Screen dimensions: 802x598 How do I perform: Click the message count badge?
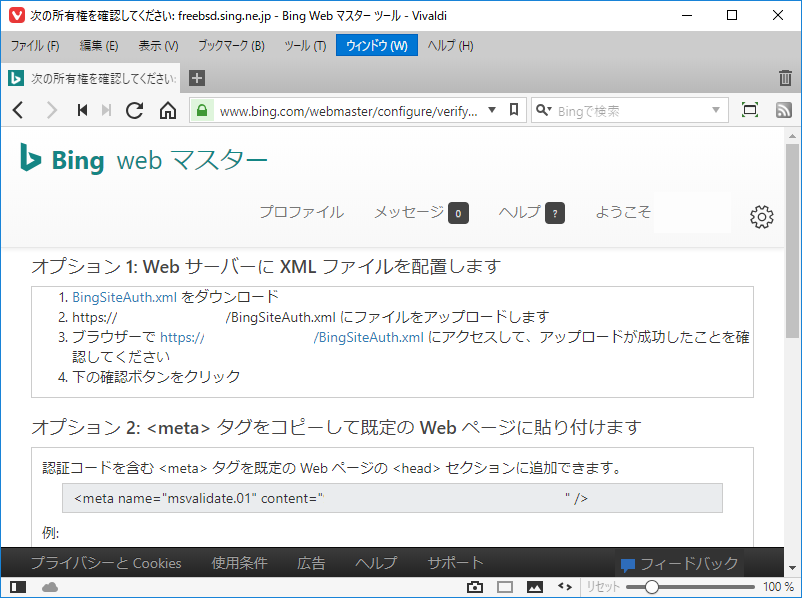click(458, 213)
